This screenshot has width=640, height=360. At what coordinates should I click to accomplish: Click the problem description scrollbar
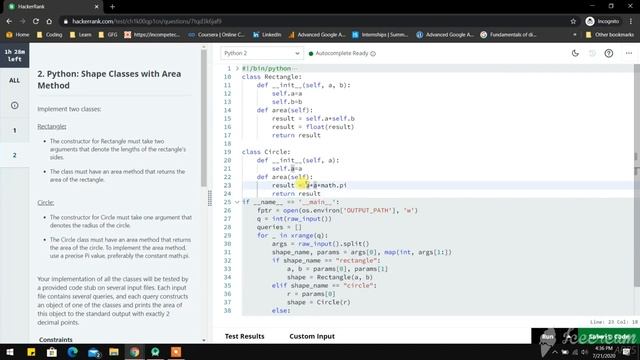pyautogui.click(x=204, y=118)
